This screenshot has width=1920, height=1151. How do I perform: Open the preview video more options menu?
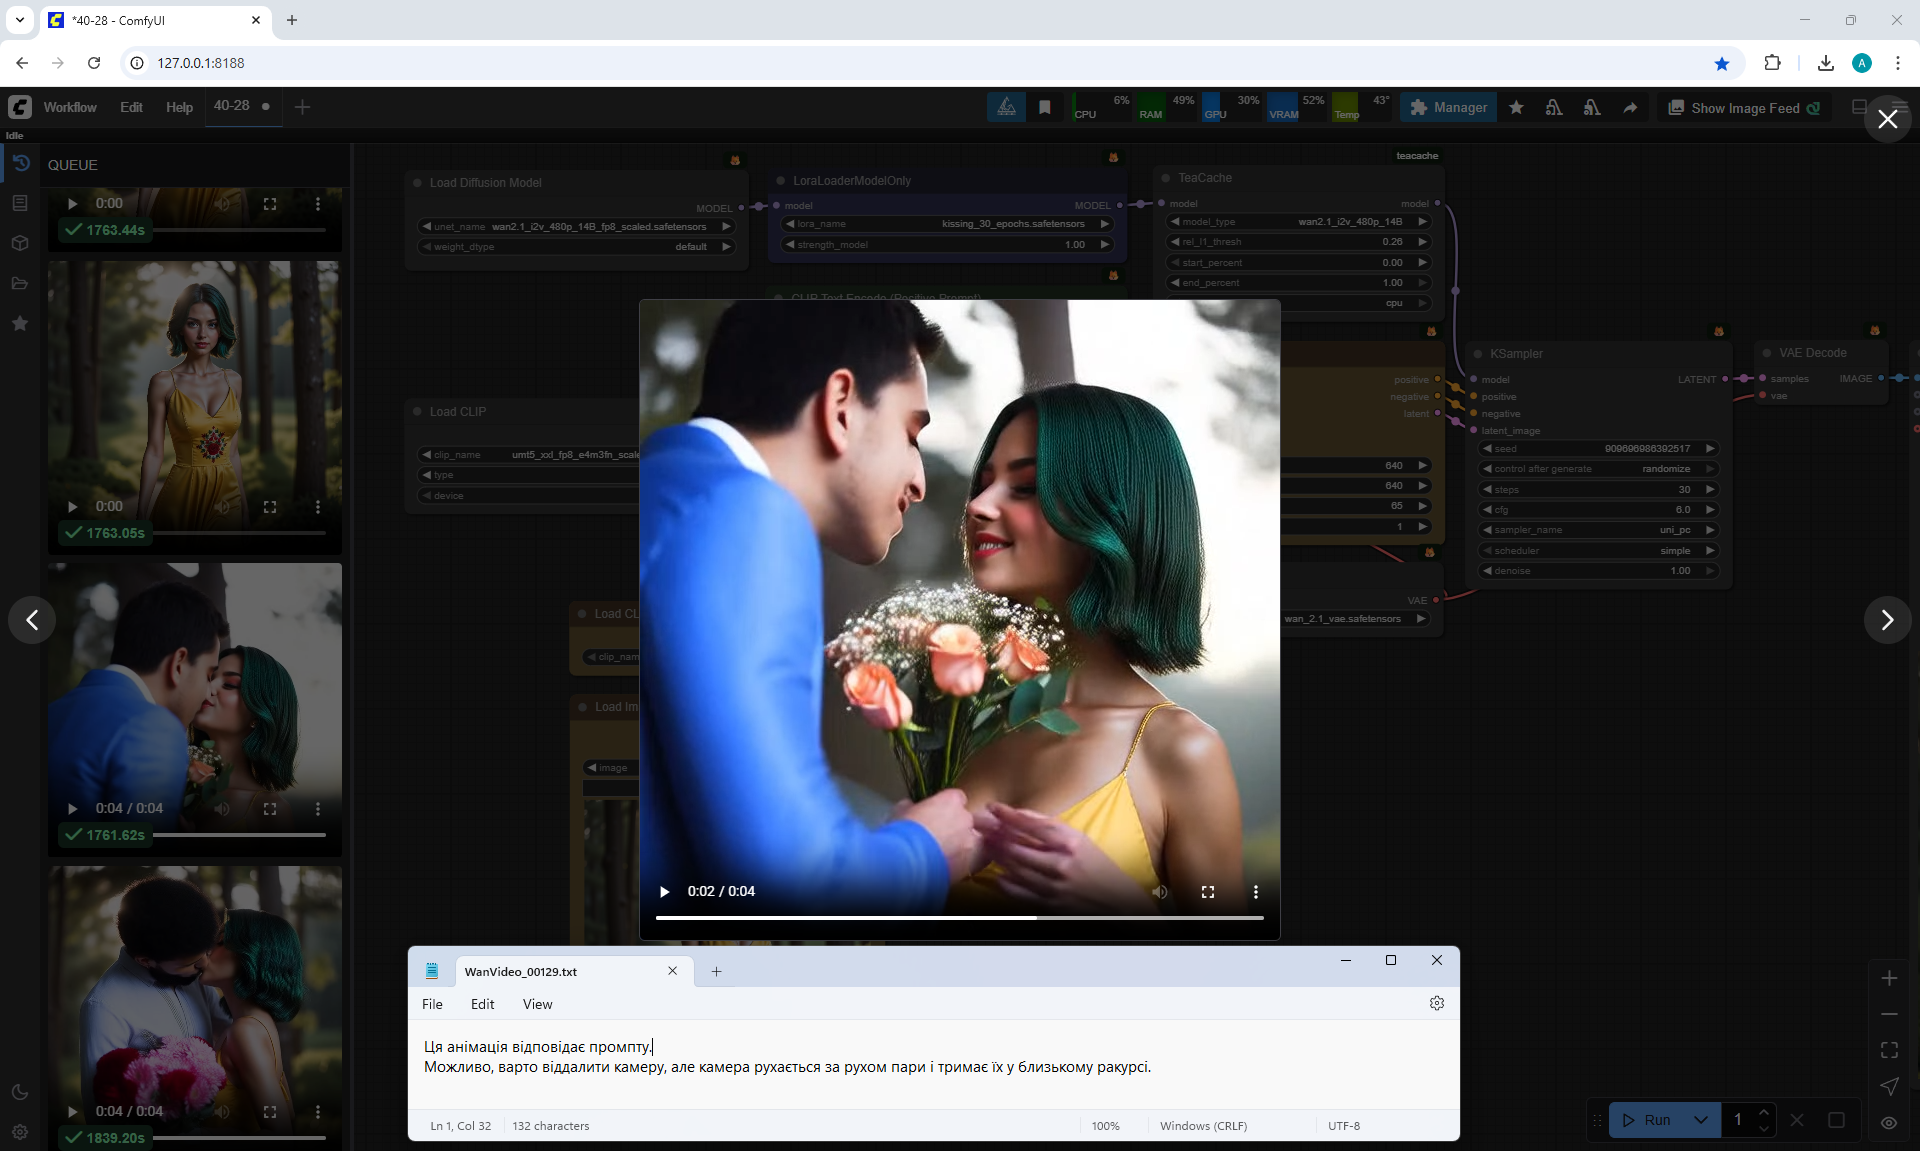pyautogui.click(x=1256, y=892)
